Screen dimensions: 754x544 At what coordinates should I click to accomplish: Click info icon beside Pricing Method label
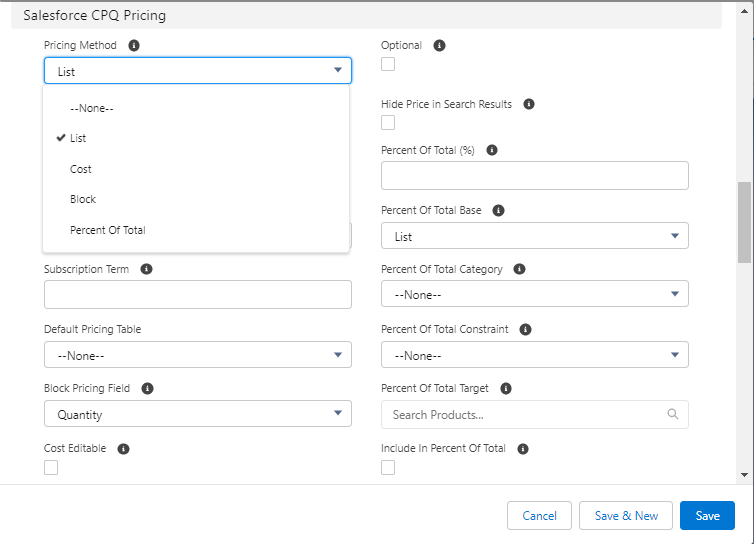[134, 46]
